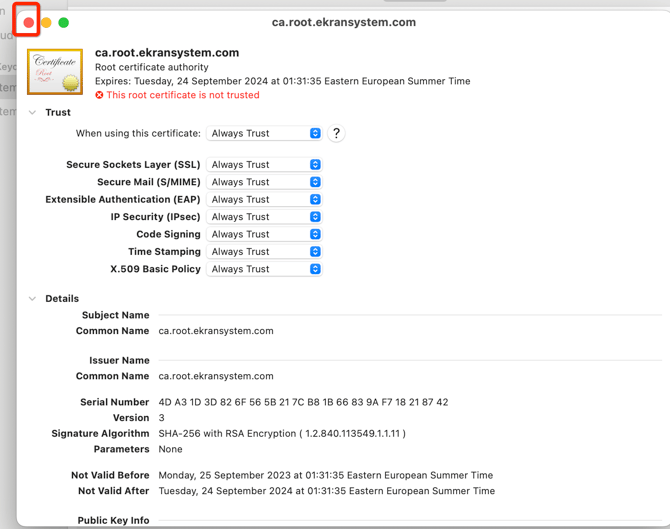This screenshot has width=670, height=529.
Task: Open the 'When using this certificate' dropdown
Action: (x=264, y=133)
